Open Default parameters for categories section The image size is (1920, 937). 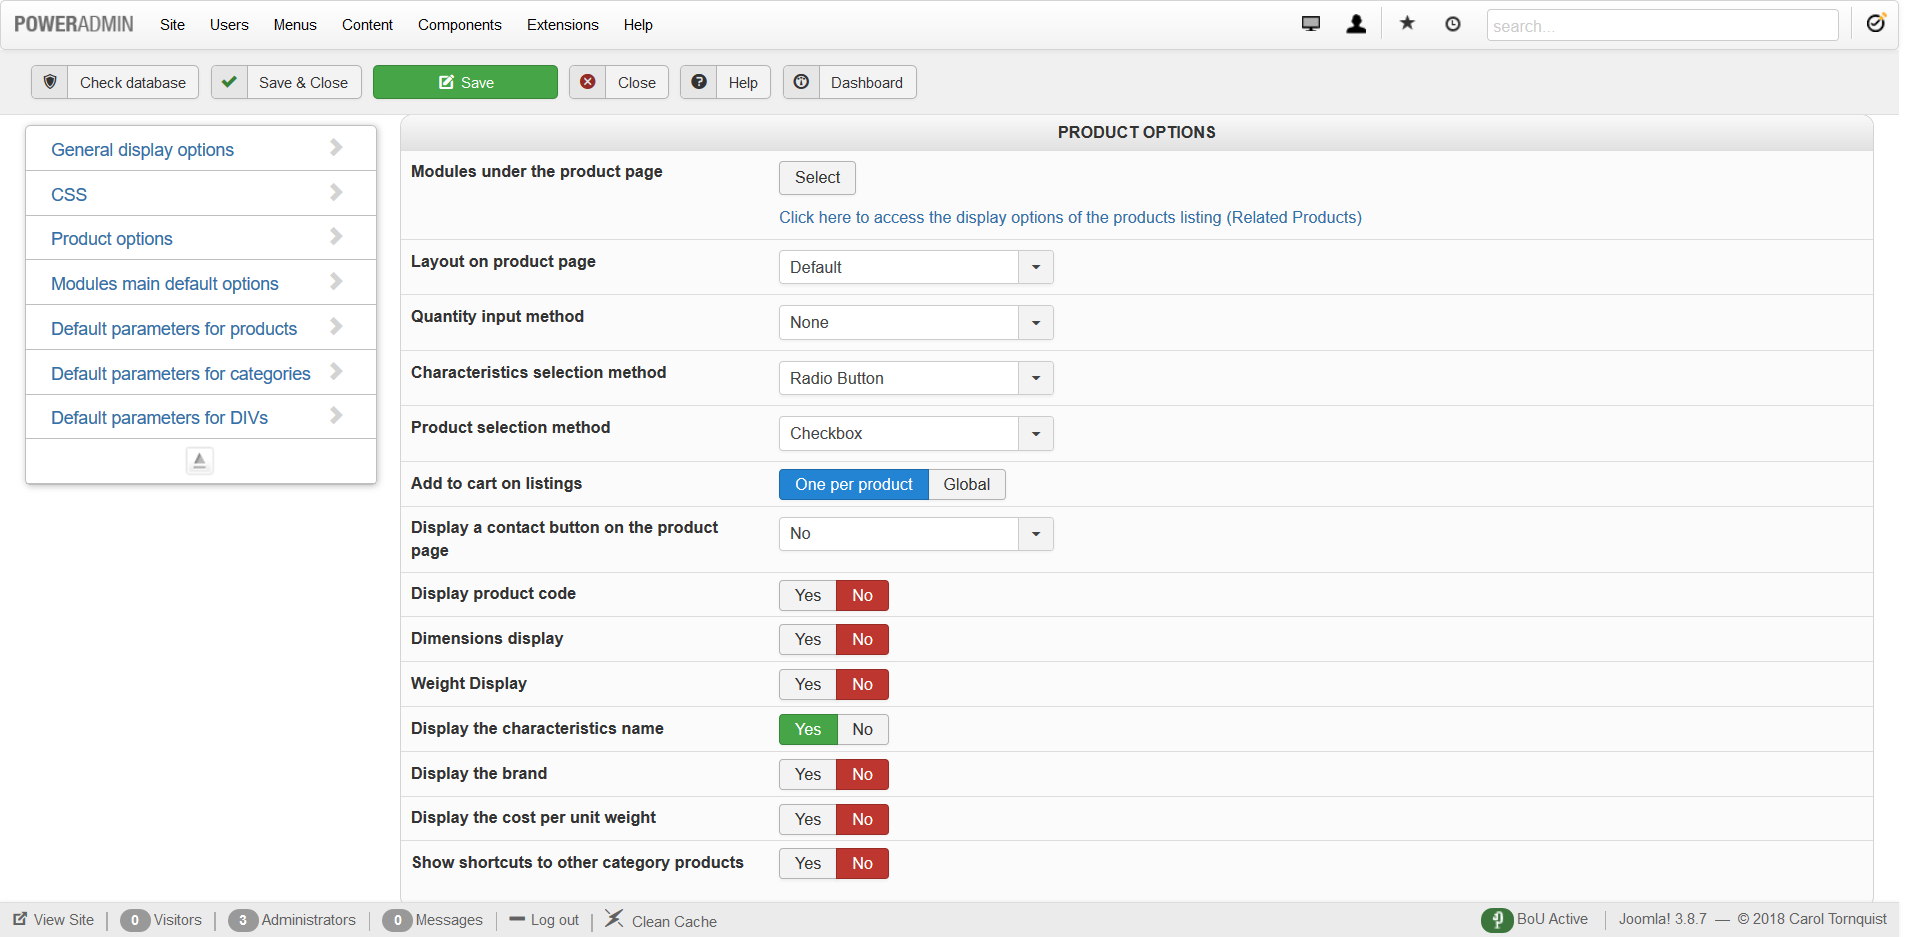pyautogui.click(x=181, y=374)
